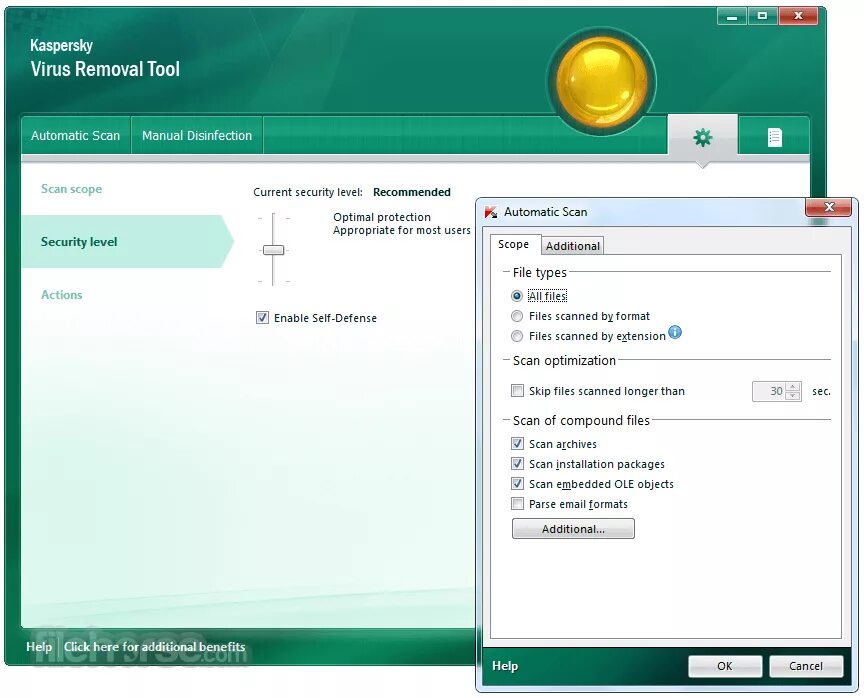Click here for additional benefits link

pos(154,647)
